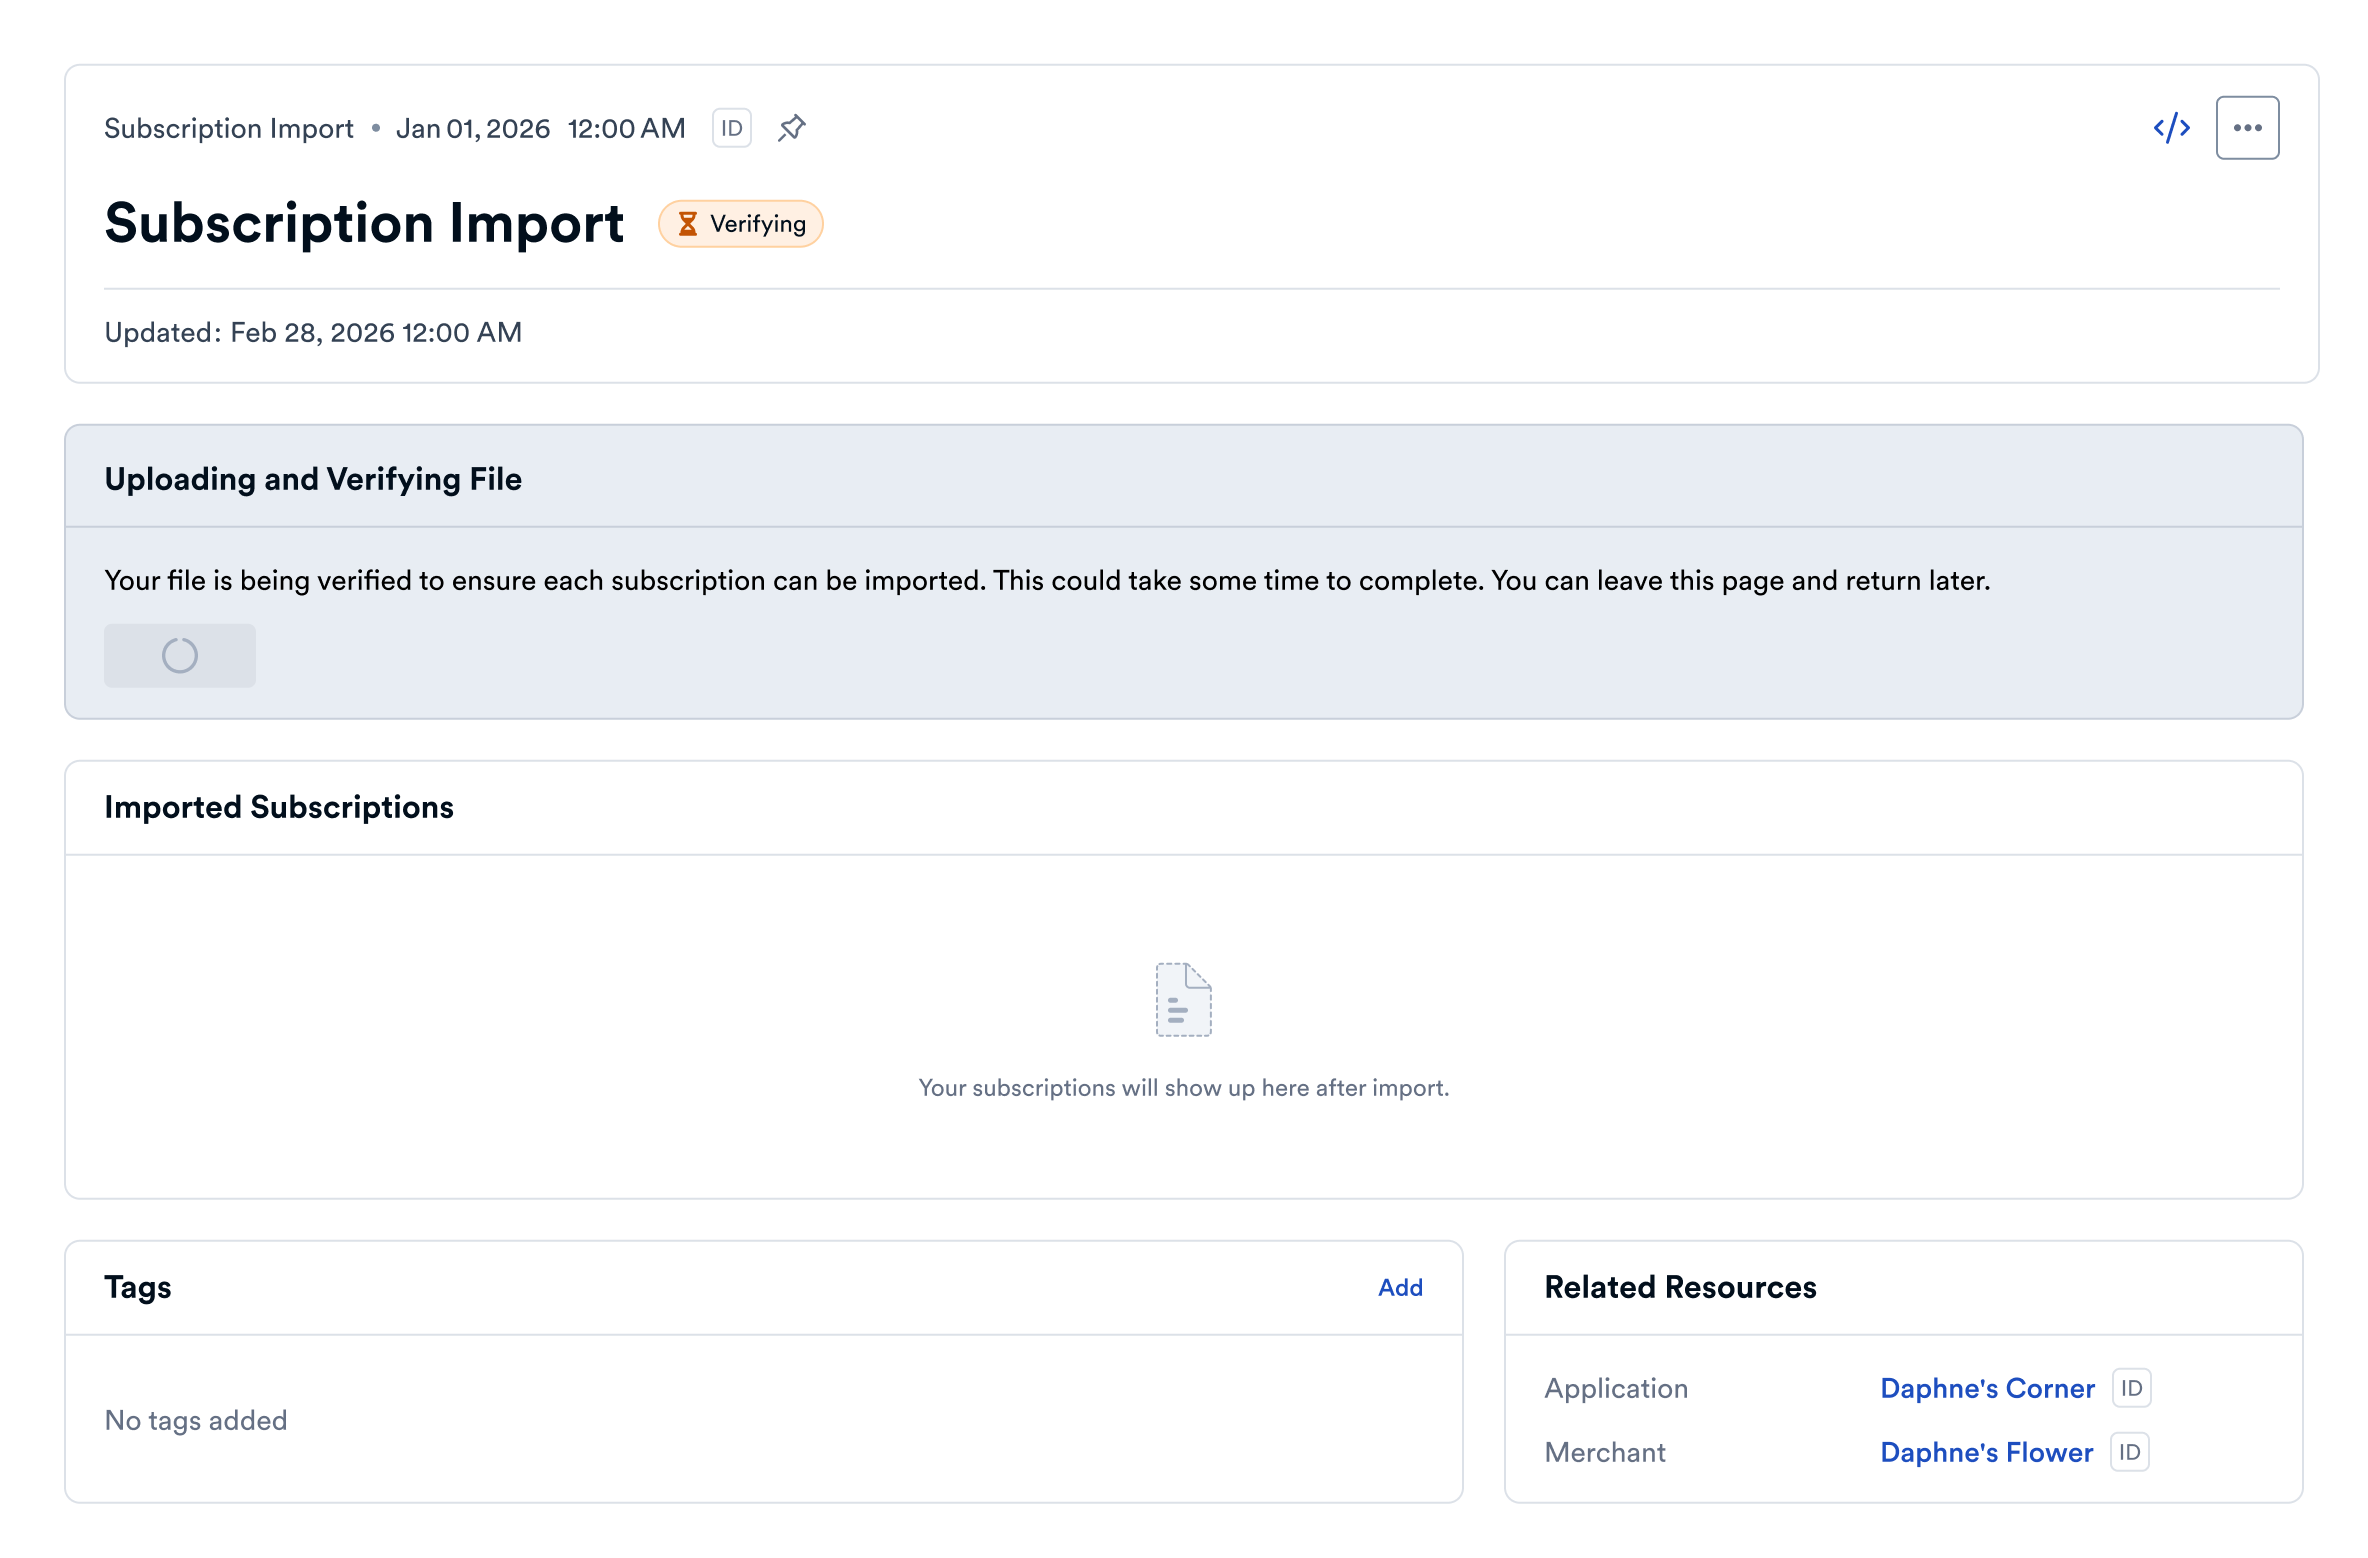Click the Related Resources heading
The image size is (2368, 1558).
pos(1680,1287)
